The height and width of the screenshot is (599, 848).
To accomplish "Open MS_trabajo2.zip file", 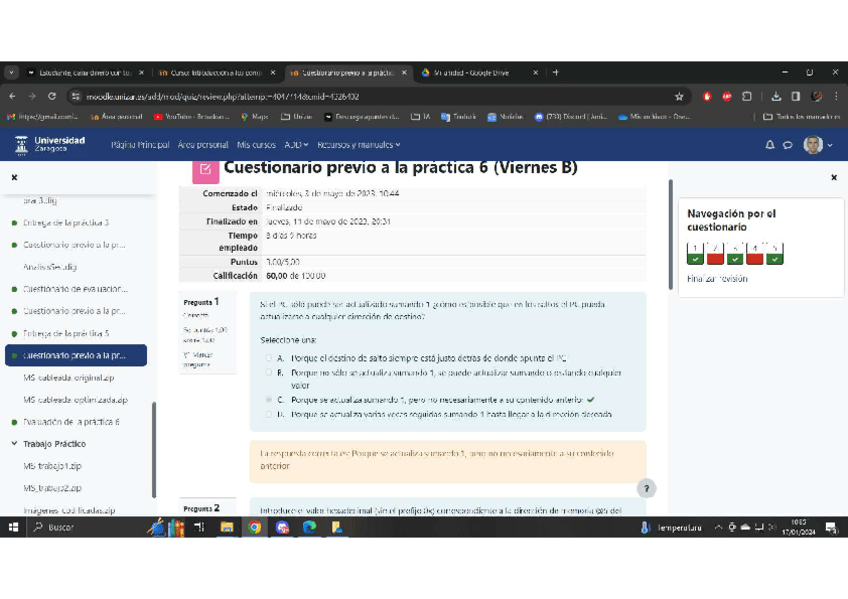I will pyautogui.click(x=52, y=488).
